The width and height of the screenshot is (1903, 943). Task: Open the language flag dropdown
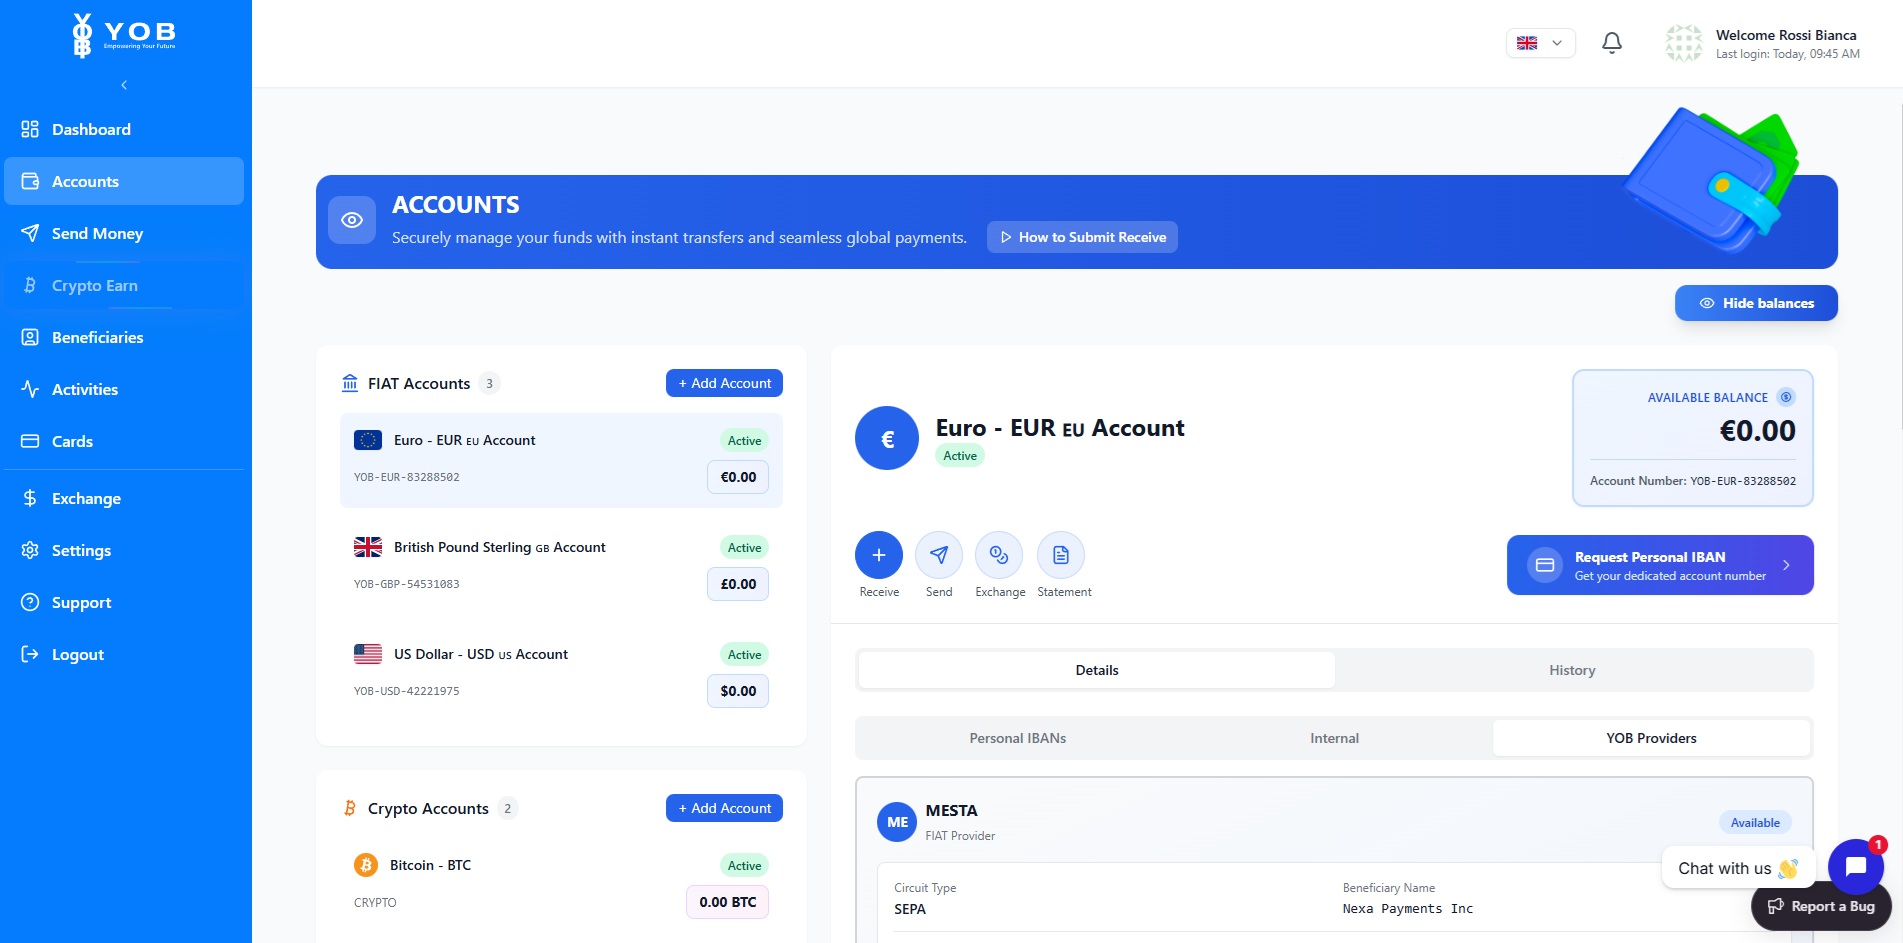click(x=1540, y=43)
